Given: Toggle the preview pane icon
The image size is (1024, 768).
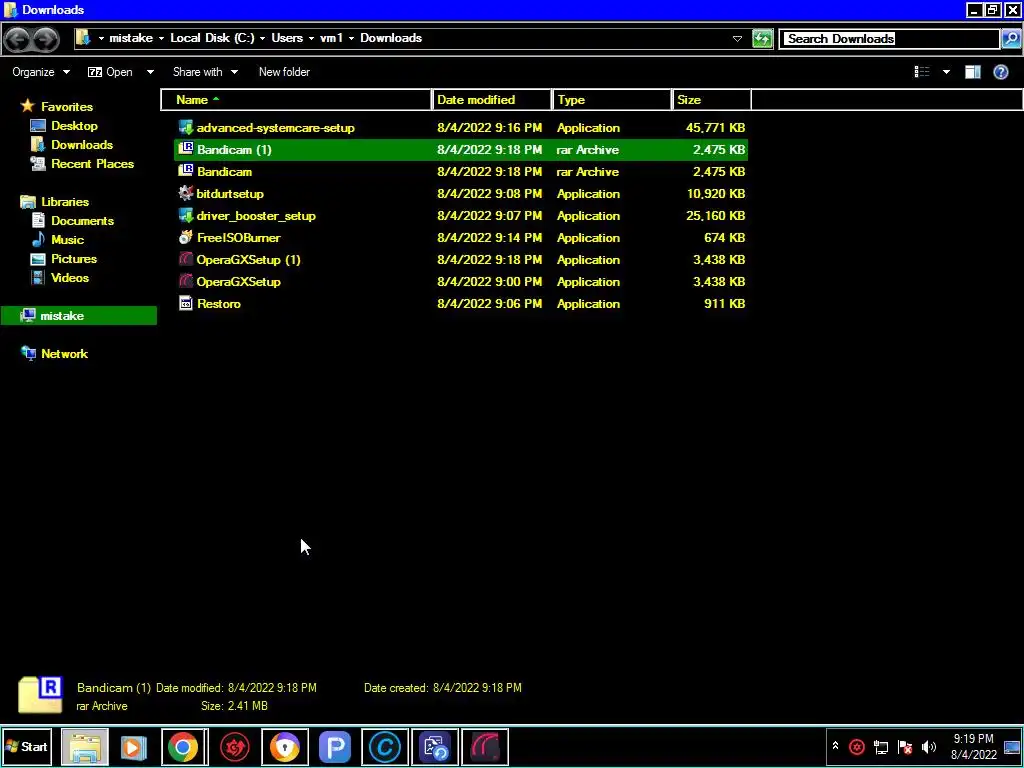Looking at the screenshot, I should coord(972,72).
